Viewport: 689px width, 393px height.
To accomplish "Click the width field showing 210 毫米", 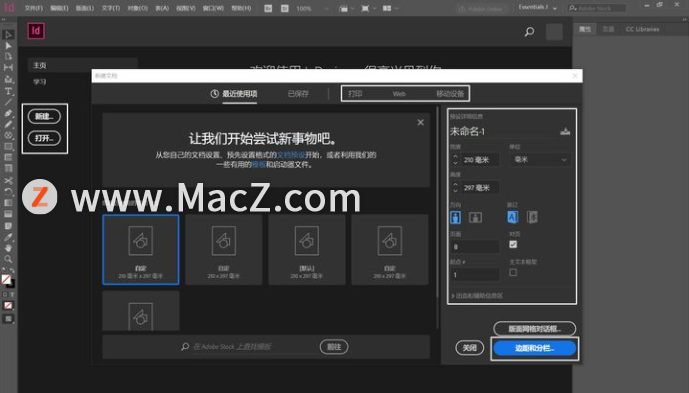I will coord(480,160).
